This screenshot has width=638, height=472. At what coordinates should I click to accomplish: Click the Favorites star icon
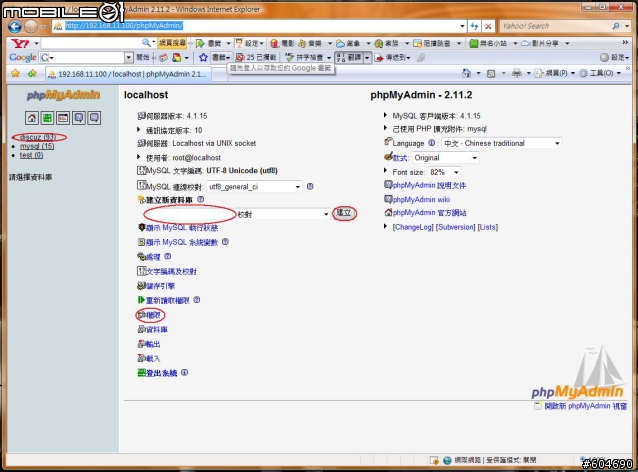[15, 73]
